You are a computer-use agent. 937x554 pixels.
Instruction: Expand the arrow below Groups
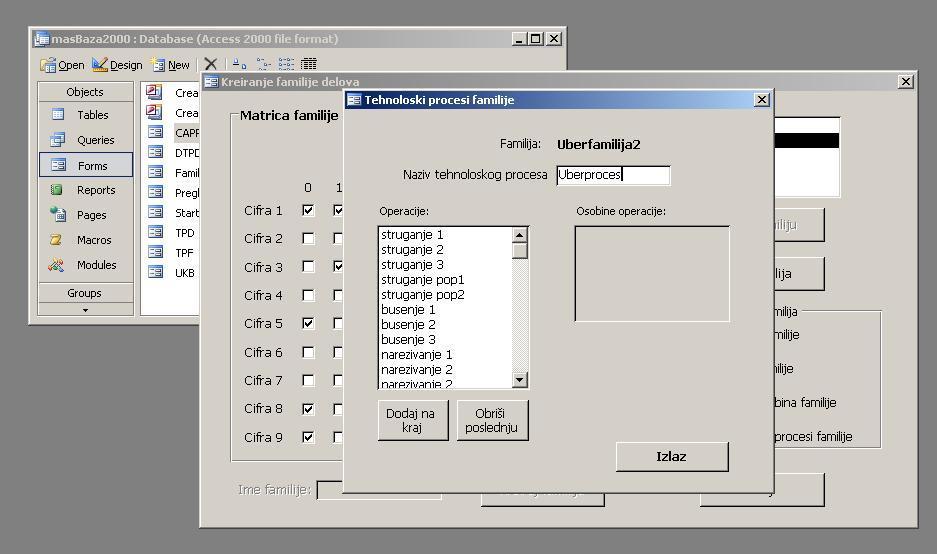pos(85,310)
